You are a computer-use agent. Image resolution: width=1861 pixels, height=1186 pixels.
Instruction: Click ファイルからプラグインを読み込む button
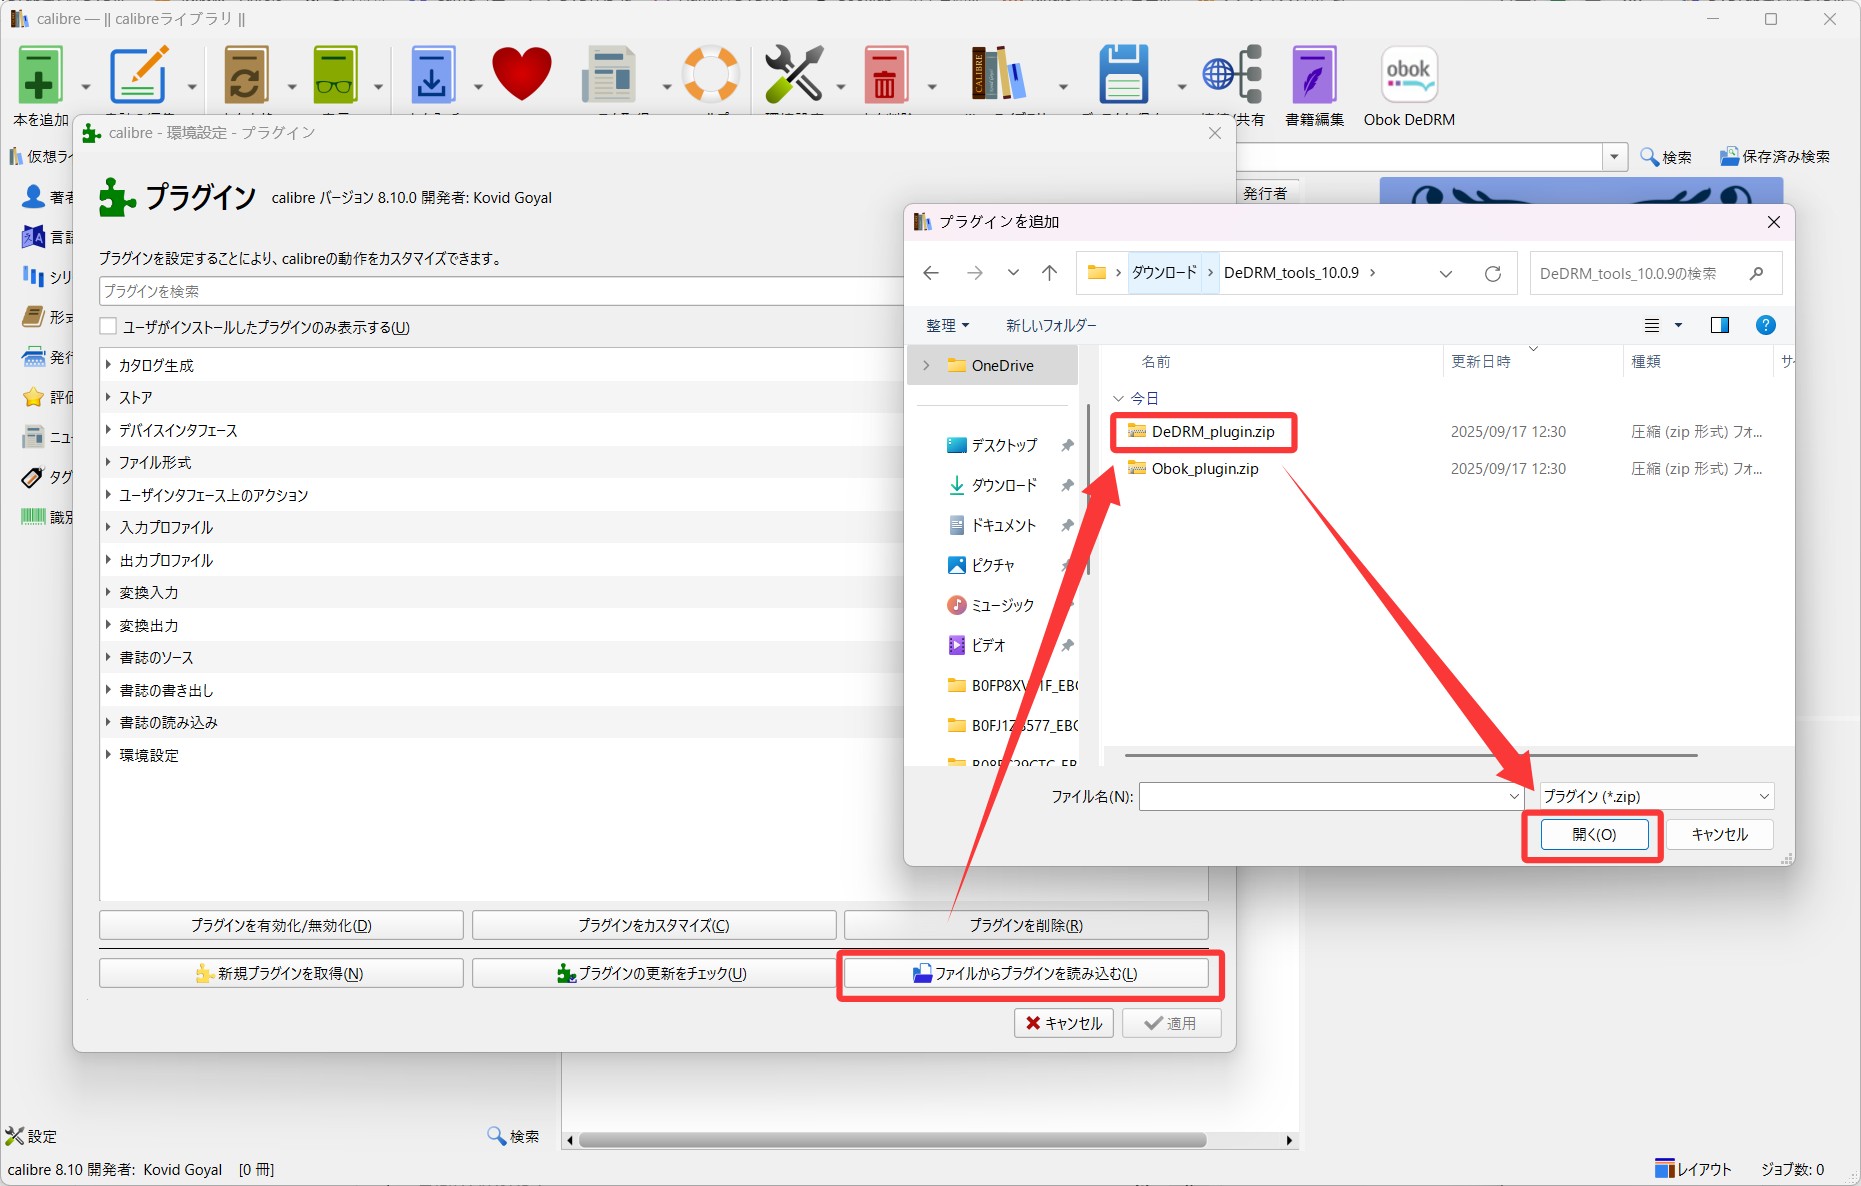pos(1025,973)
